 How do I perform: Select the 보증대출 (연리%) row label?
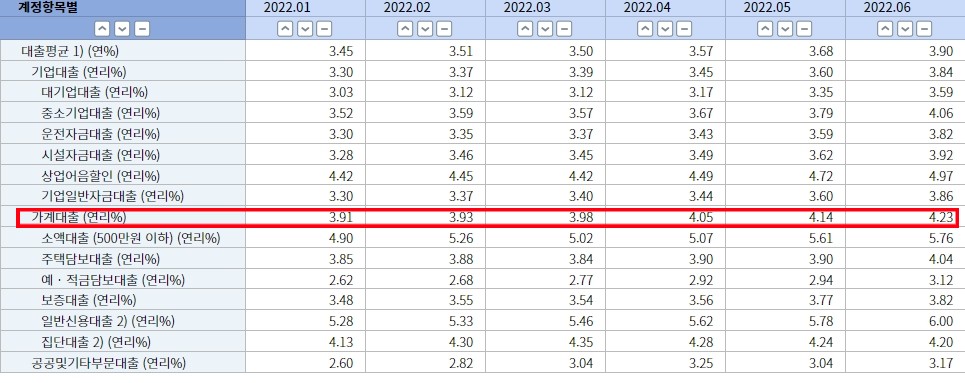[x=89, y=300]
